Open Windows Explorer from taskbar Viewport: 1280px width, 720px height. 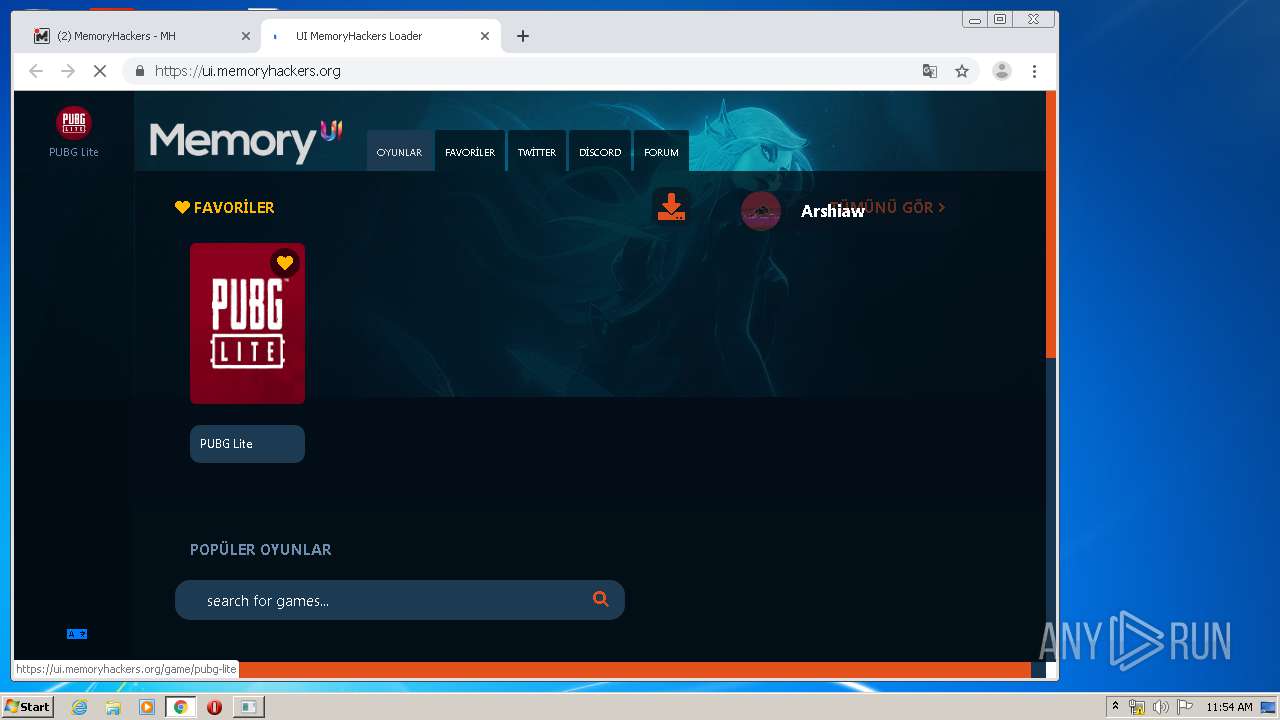point(113,707)
